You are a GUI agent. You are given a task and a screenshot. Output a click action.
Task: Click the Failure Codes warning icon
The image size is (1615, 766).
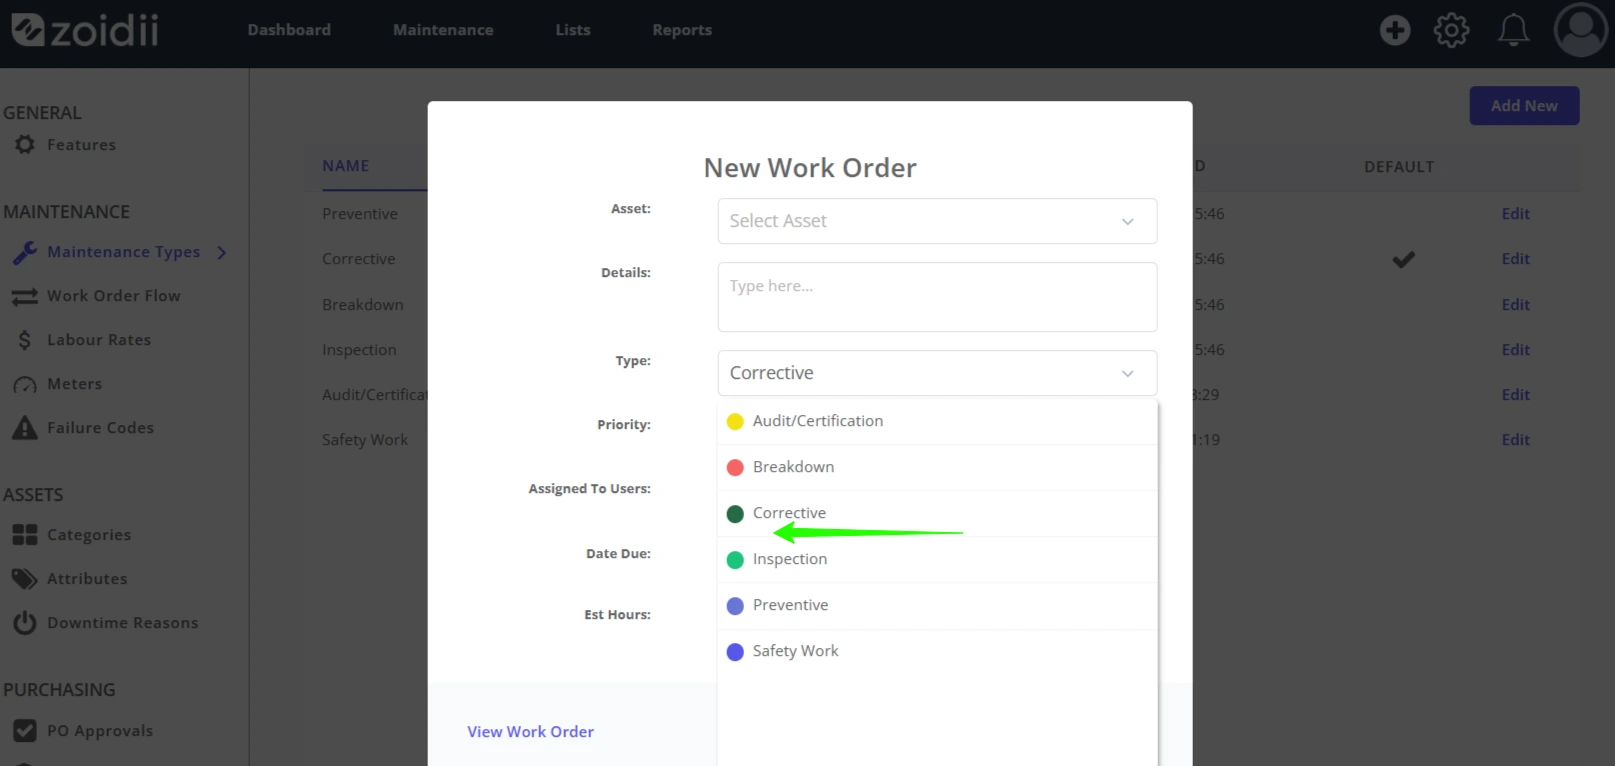[x=25, y=428]
